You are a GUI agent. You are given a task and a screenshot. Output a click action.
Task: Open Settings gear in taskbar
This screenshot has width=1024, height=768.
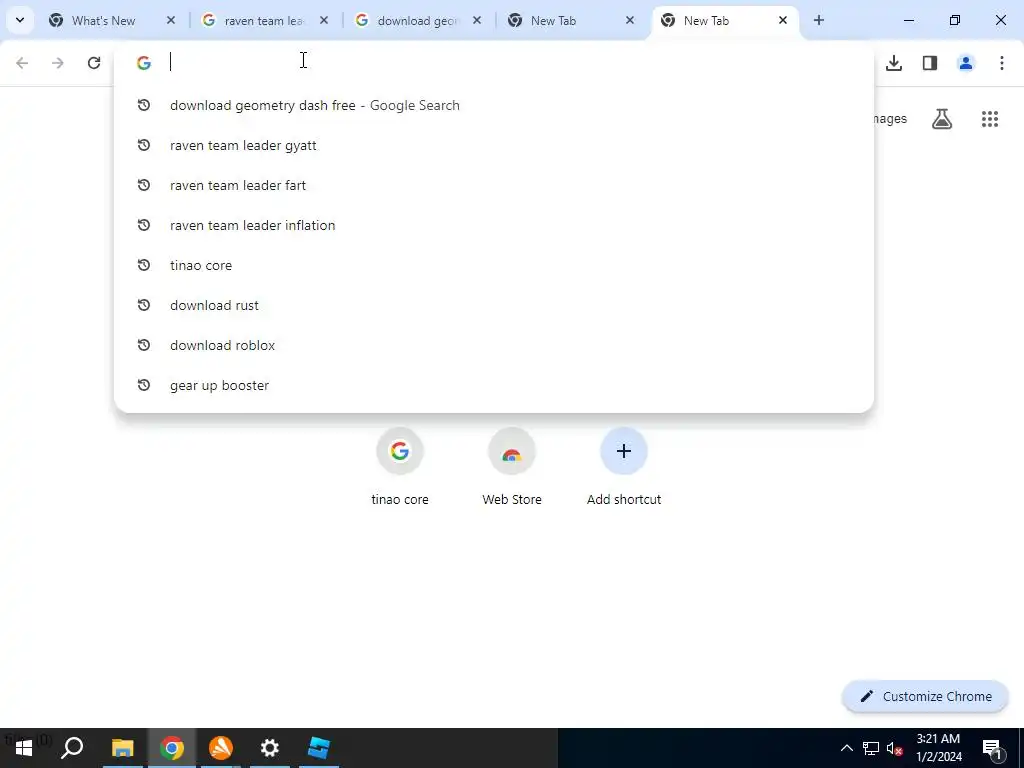pos(270,748)
